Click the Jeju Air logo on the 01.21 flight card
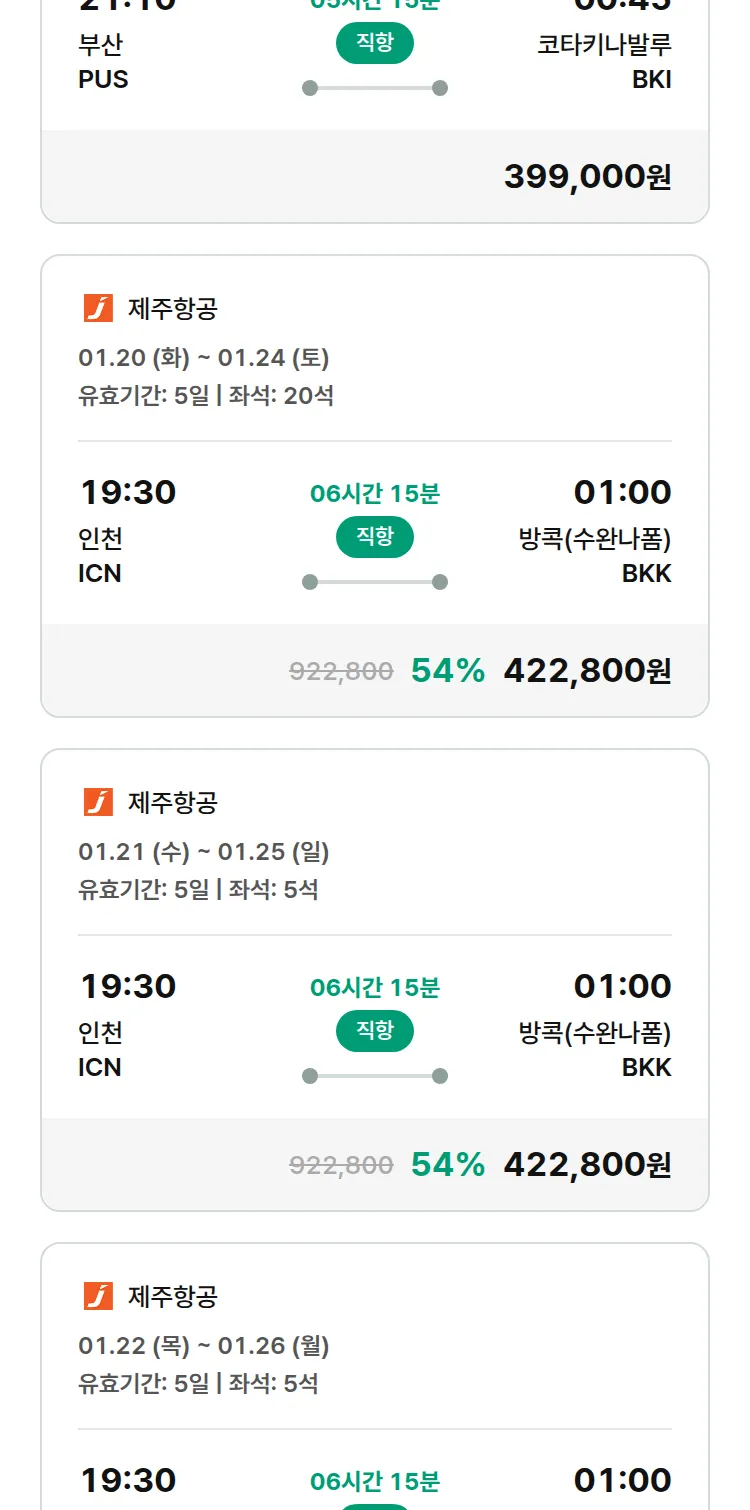The height and width of the screenshot is (1510, 750). click(x=98, y=802)
